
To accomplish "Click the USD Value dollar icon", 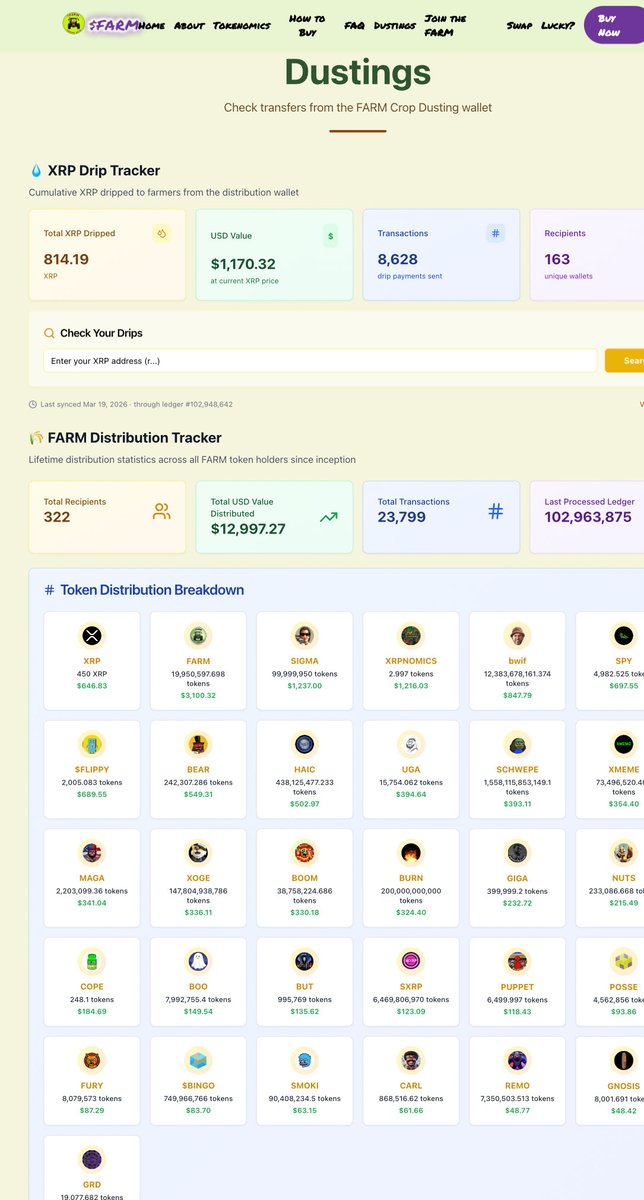I will [331, 236].
